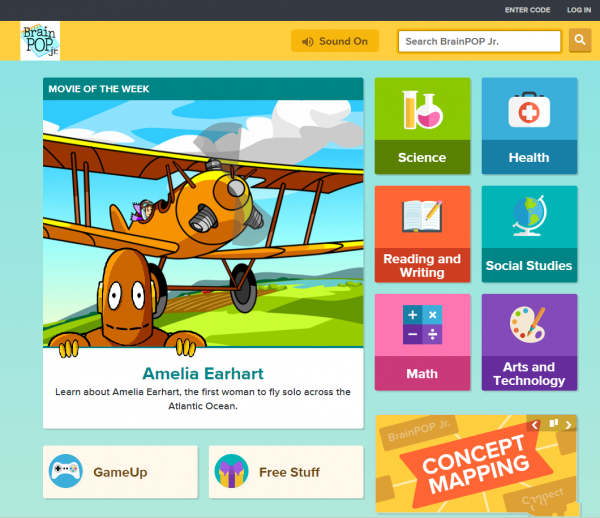Pause the banner slideshow
The image size is (600, 518).
point(552,424)
